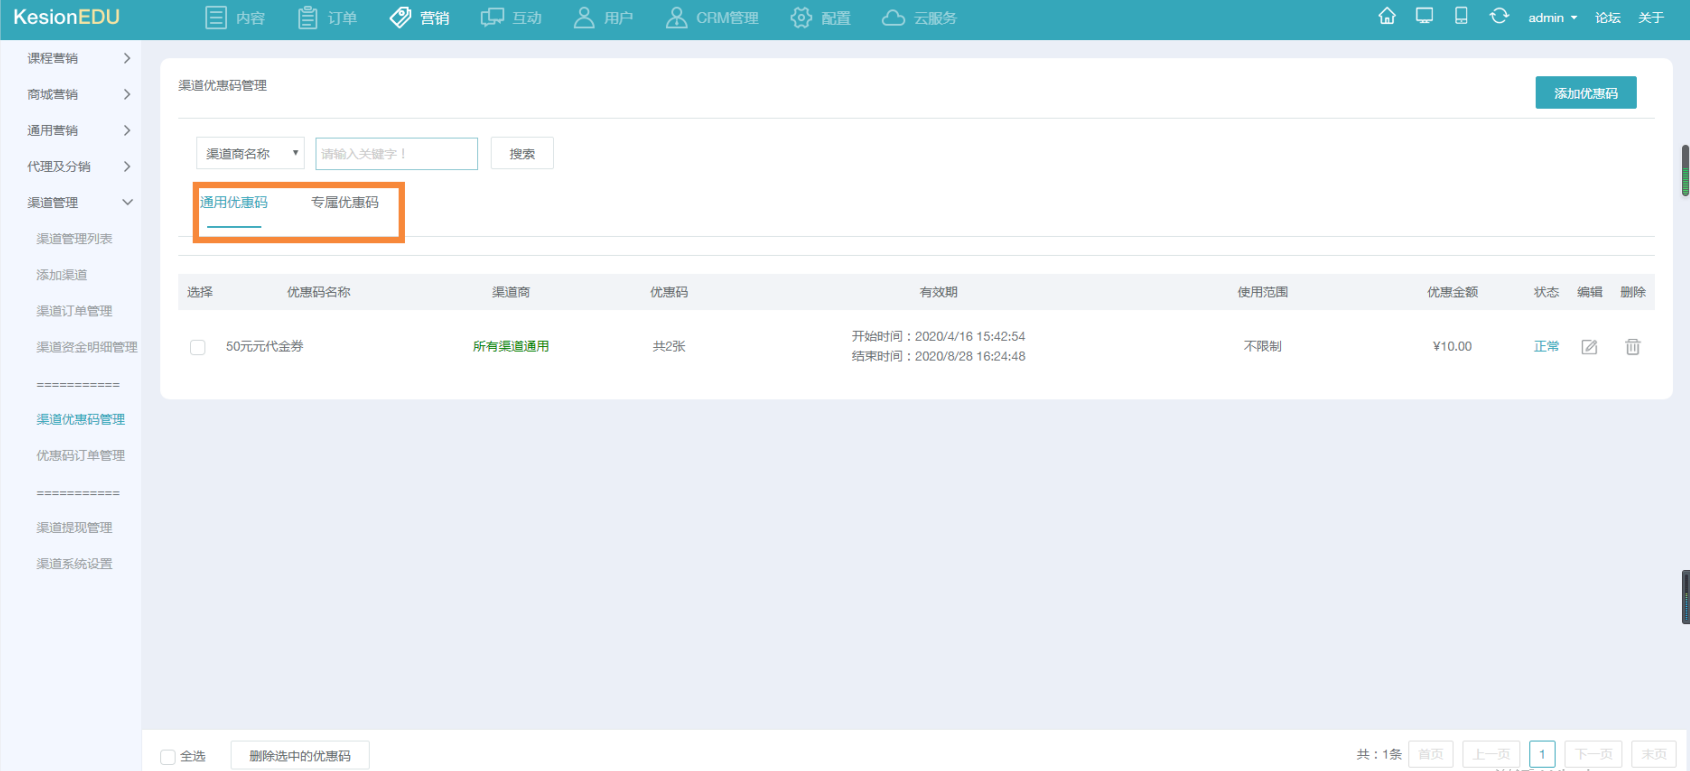This screenshot has width=1690, height=771.
Task: Select the 50元代金券 row checkbox
Action: [198, 347]
